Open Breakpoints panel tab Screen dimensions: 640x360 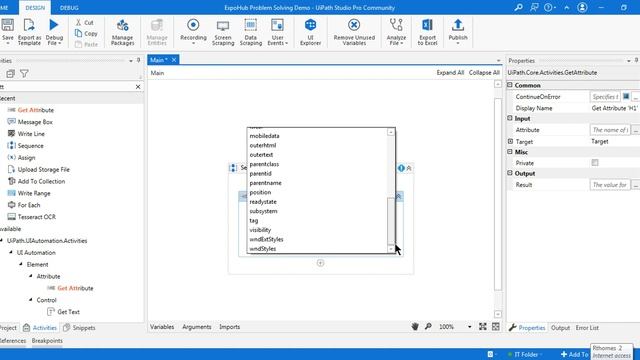(47, 340)
